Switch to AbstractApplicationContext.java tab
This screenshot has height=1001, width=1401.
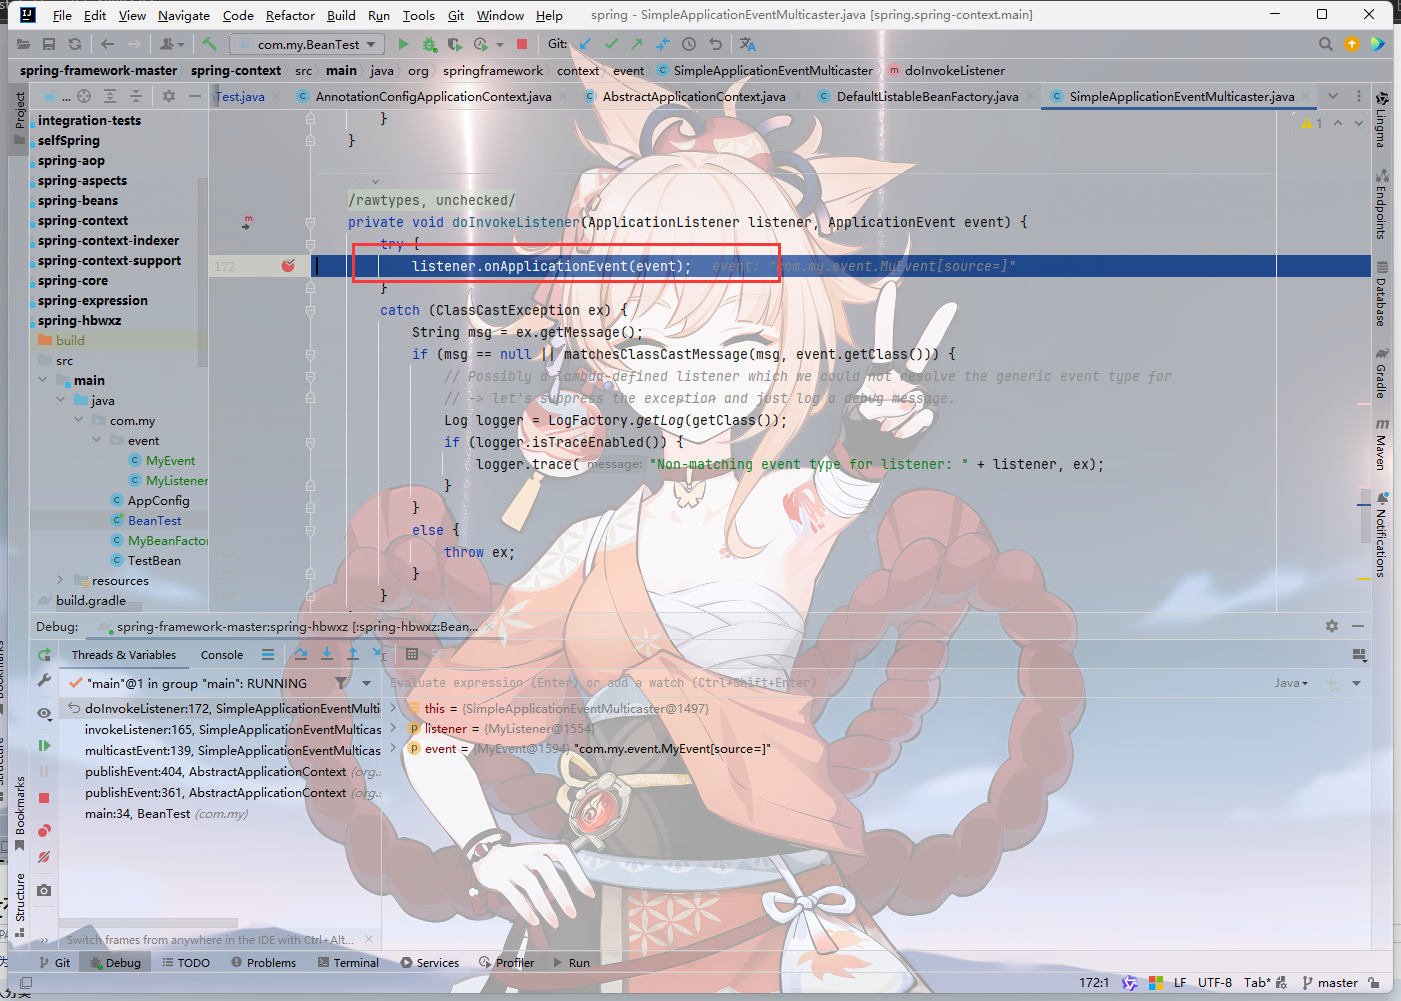coord(693,96)
